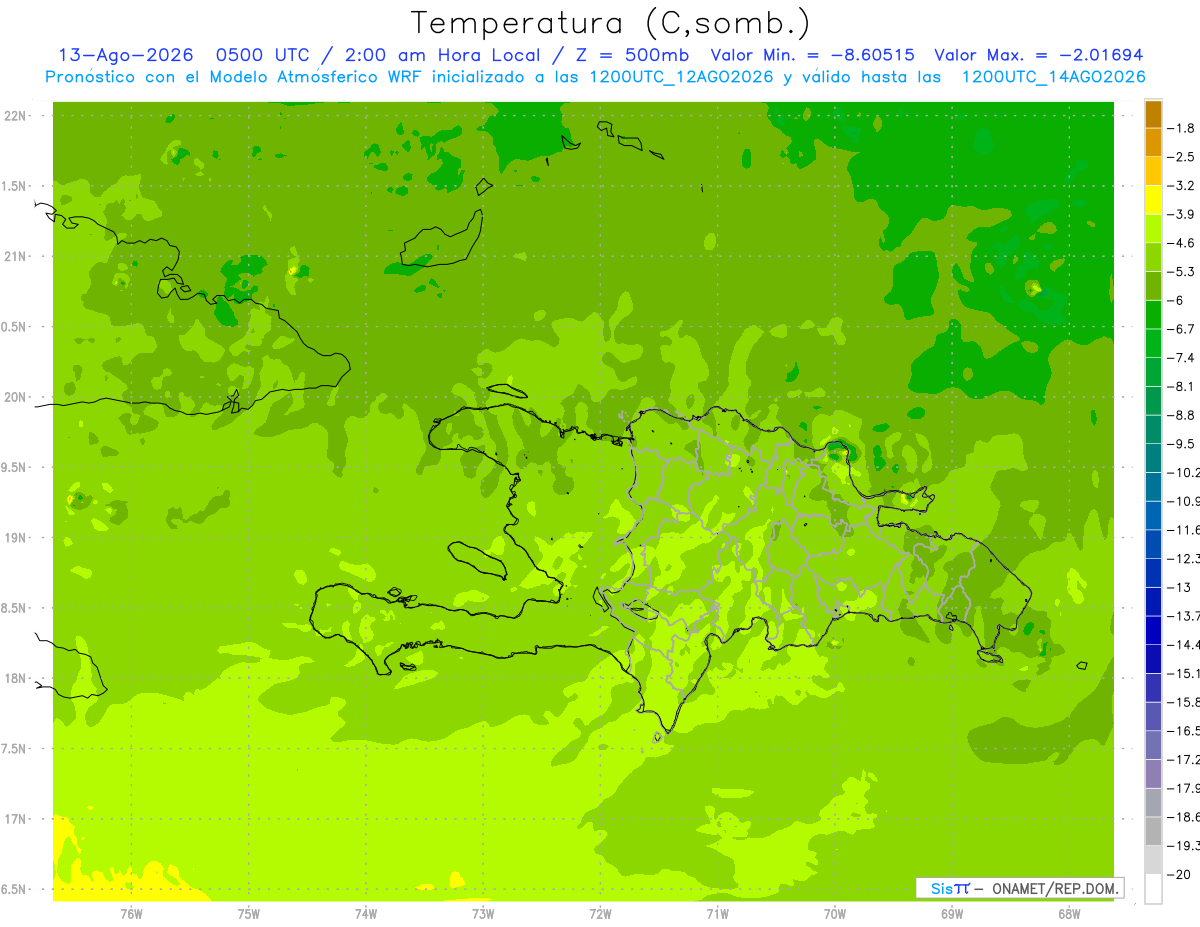Pick the brown-orange swatch above -1.8
The width and height of the screenshot is (1200, 927).
[x=1153, y=114]
